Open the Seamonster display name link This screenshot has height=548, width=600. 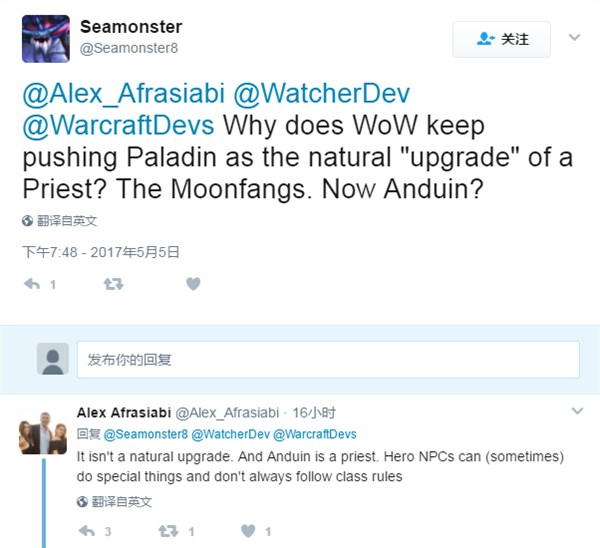point(131,27)
